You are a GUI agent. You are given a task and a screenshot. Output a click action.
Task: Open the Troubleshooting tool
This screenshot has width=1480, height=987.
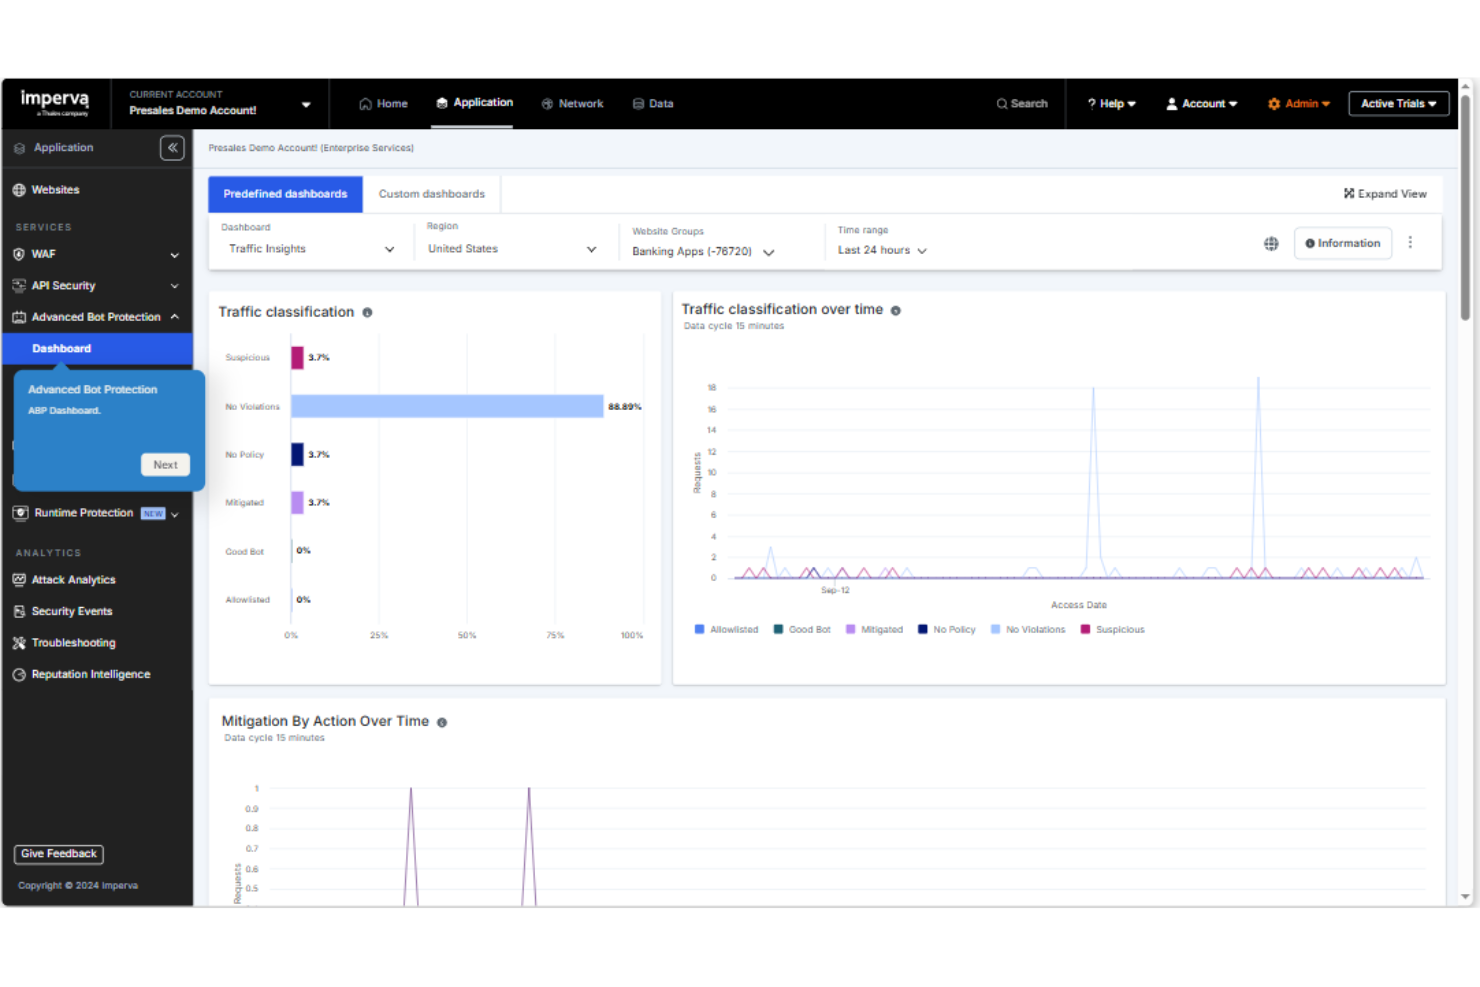(x=73, y=643)
